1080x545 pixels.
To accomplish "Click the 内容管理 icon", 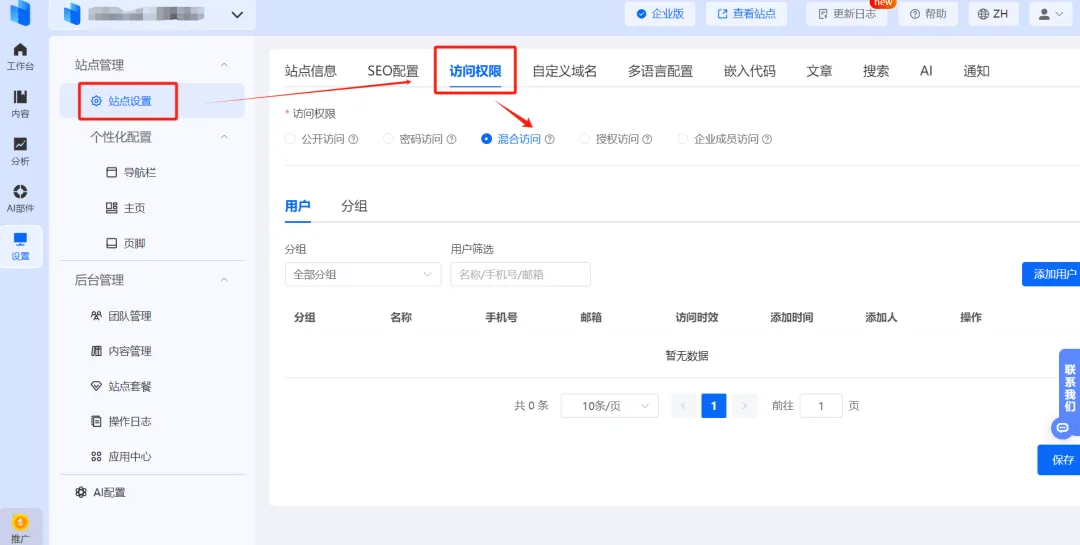I will (96, 351).
